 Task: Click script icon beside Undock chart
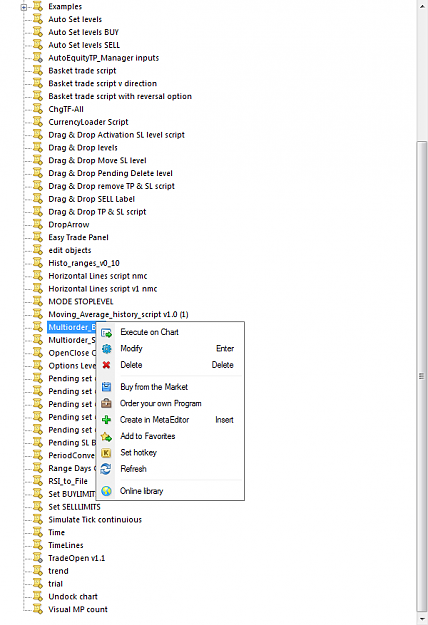[x=38, y=596]
